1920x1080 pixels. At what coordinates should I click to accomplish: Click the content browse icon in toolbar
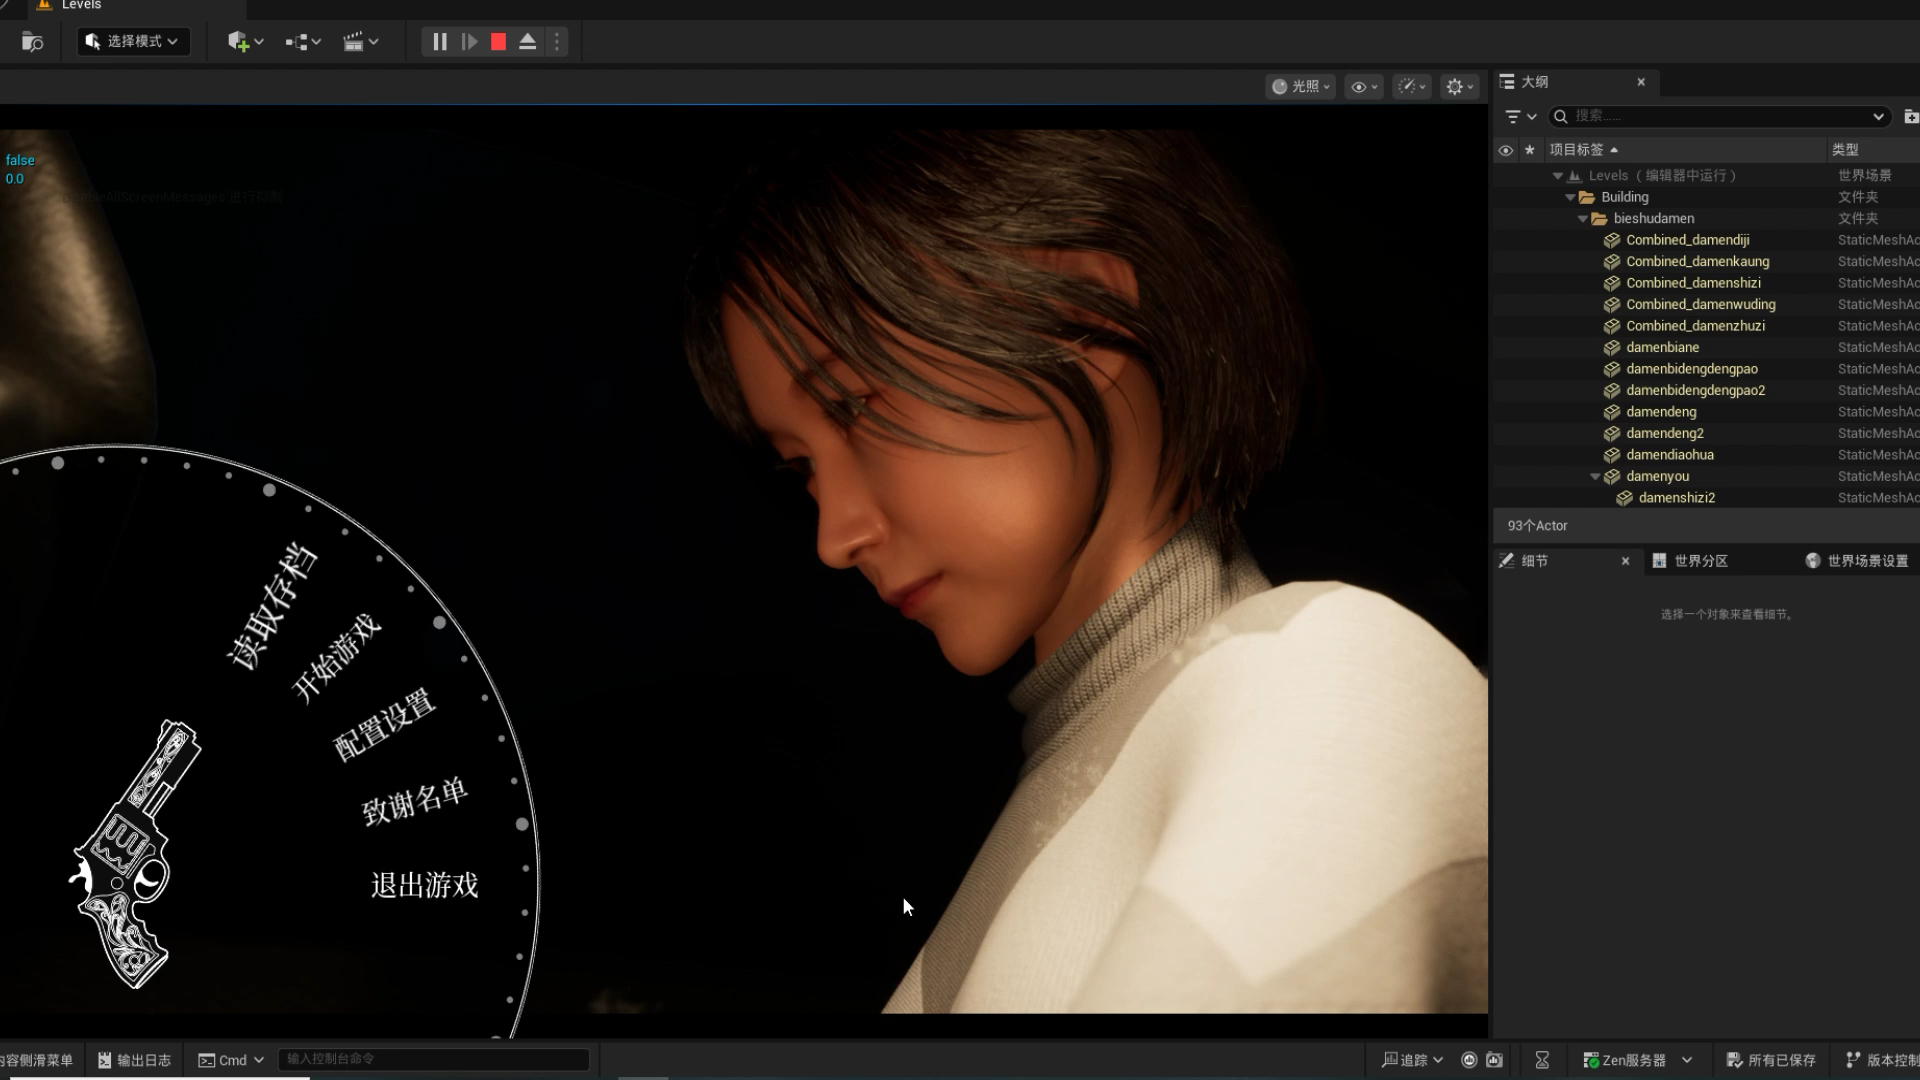(x=32, y=42)
